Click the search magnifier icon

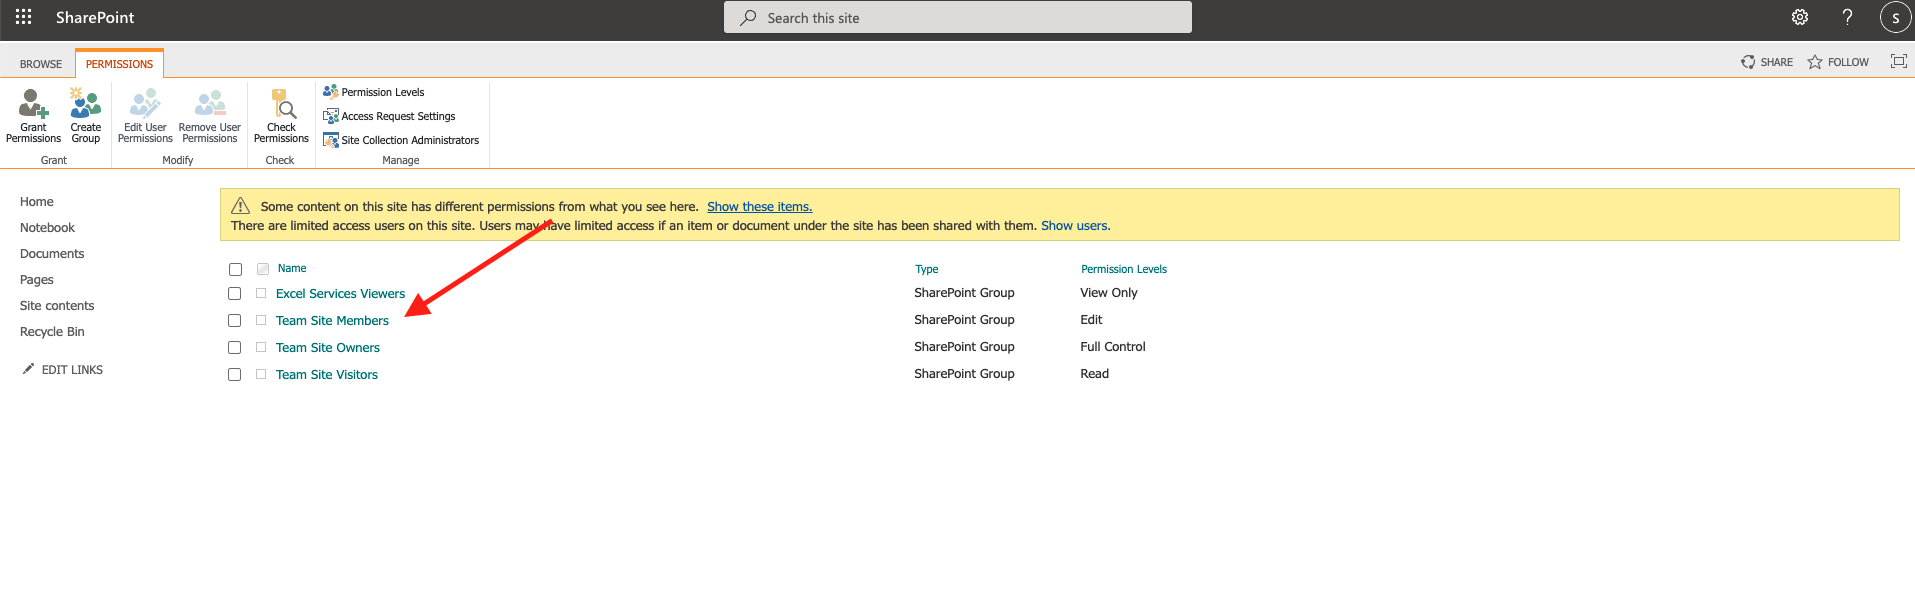(x=748, y=17)
